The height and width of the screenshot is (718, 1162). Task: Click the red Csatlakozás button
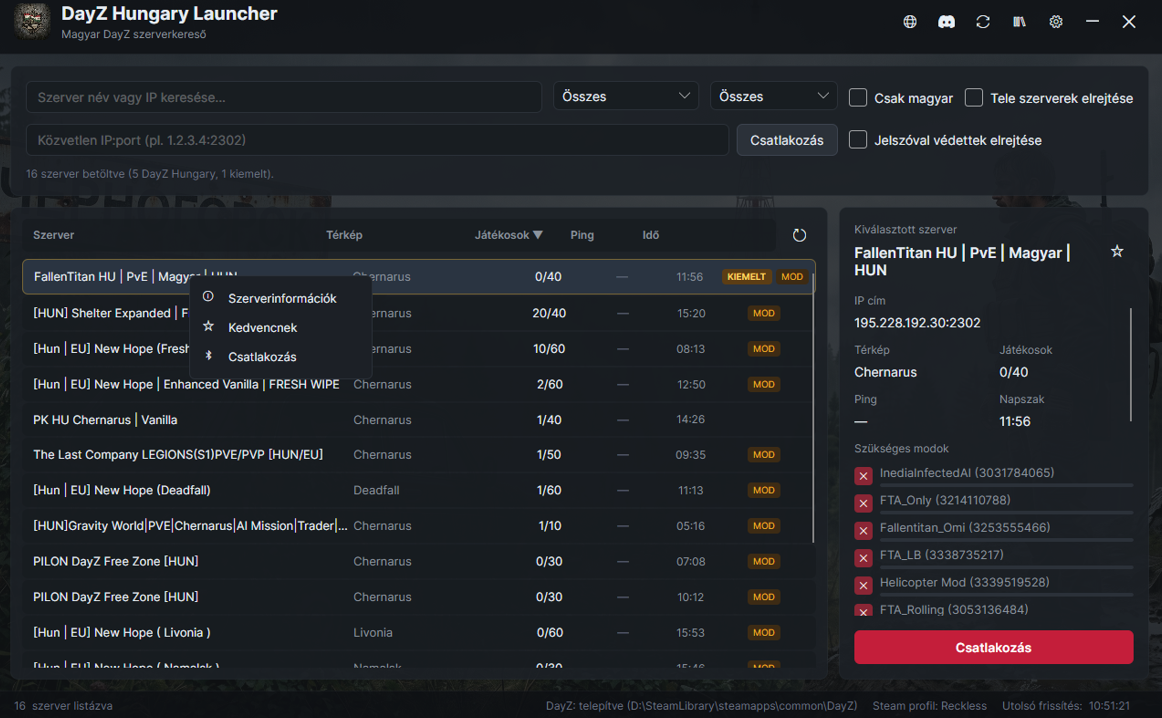(993, 647)
